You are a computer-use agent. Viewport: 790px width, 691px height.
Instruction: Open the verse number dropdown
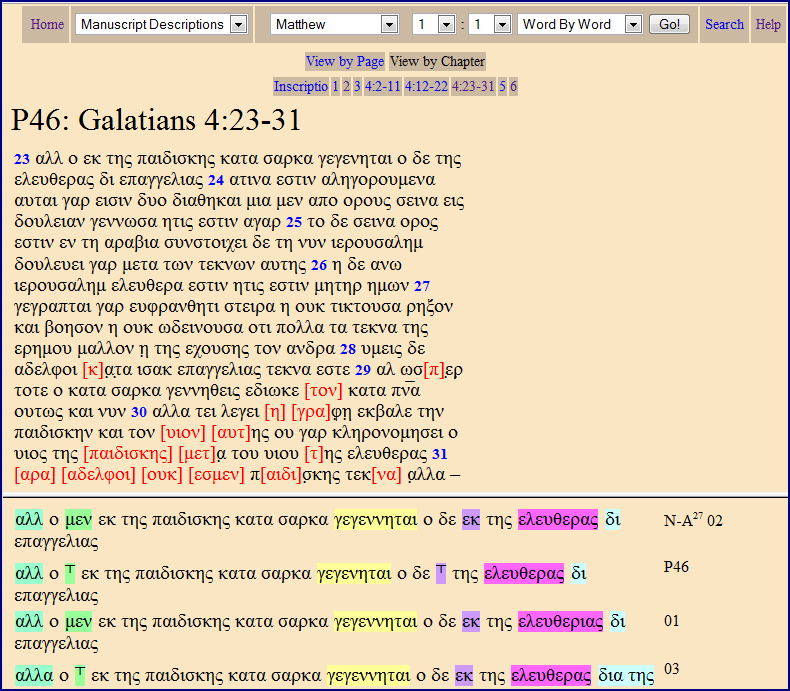coord(490,24)
